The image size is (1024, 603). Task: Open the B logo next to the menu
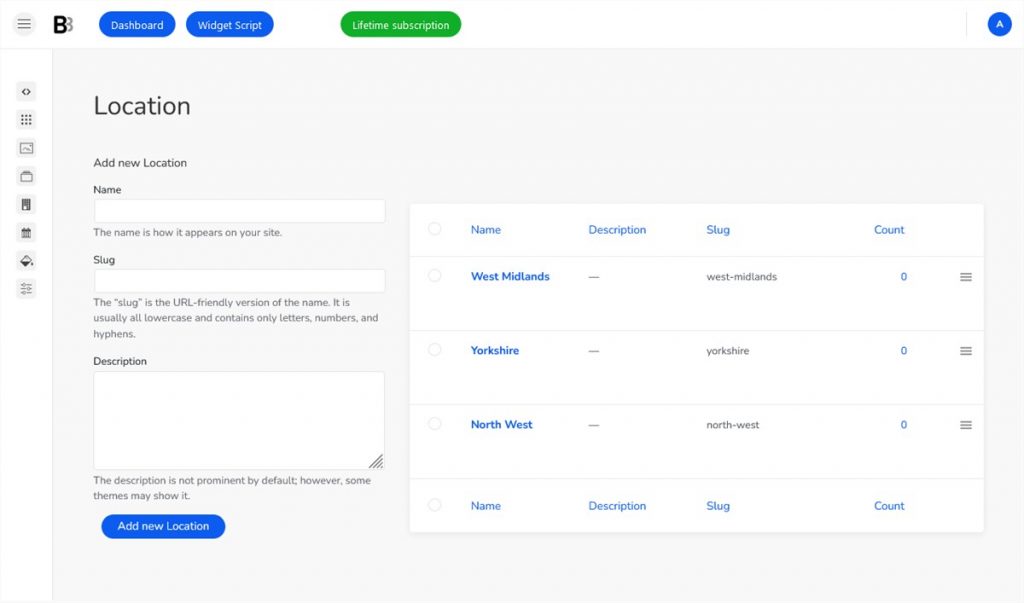tap(61, 23)
